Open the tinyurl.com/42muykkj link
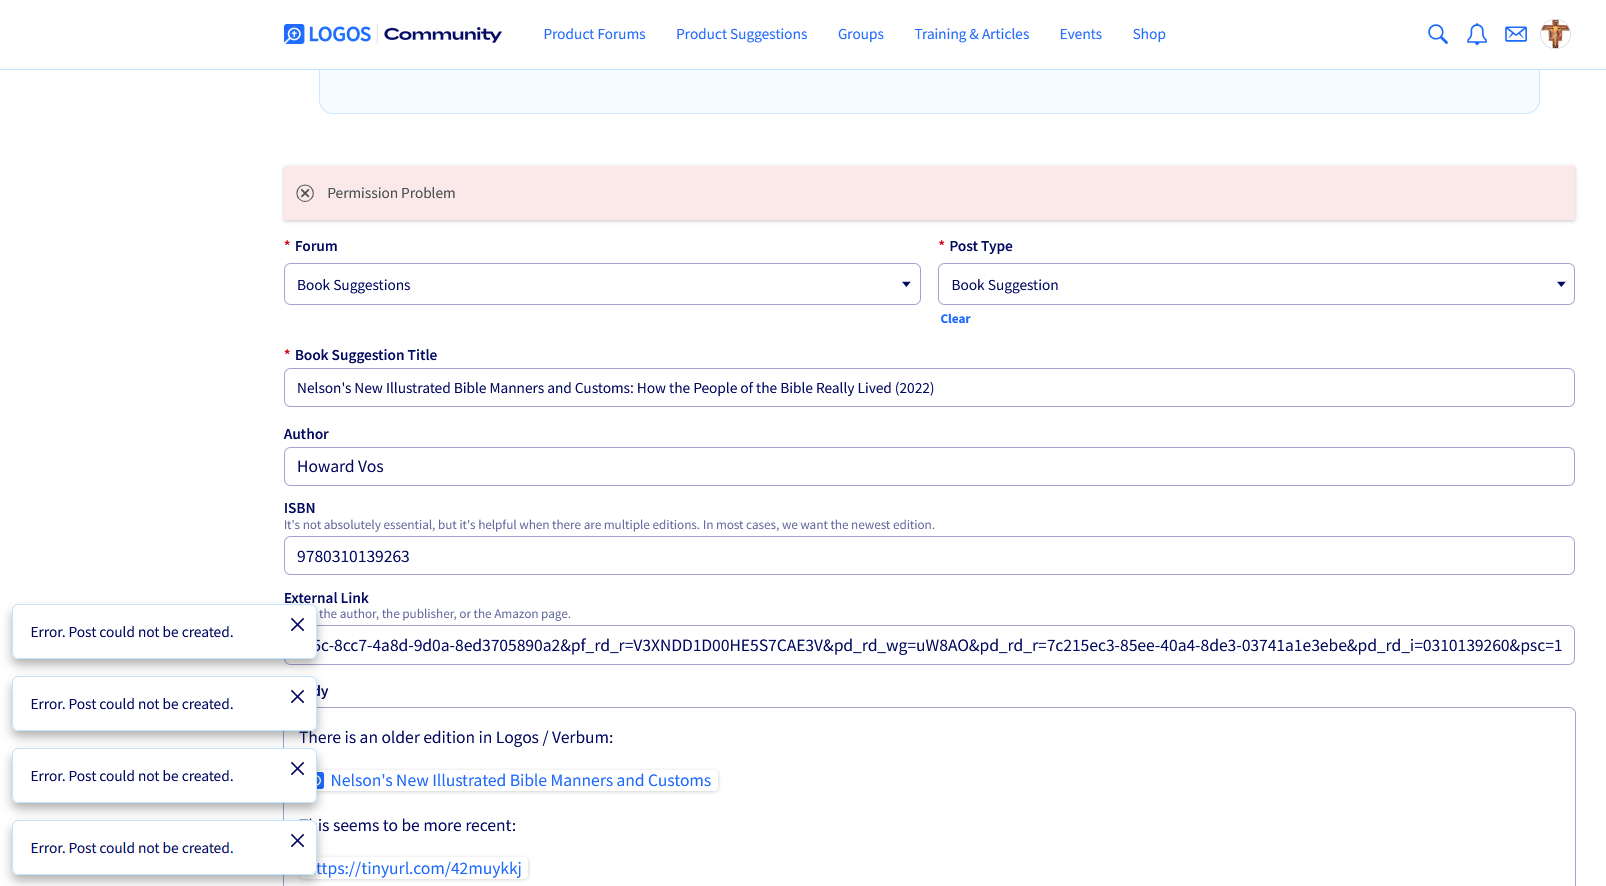 [419, 868]
